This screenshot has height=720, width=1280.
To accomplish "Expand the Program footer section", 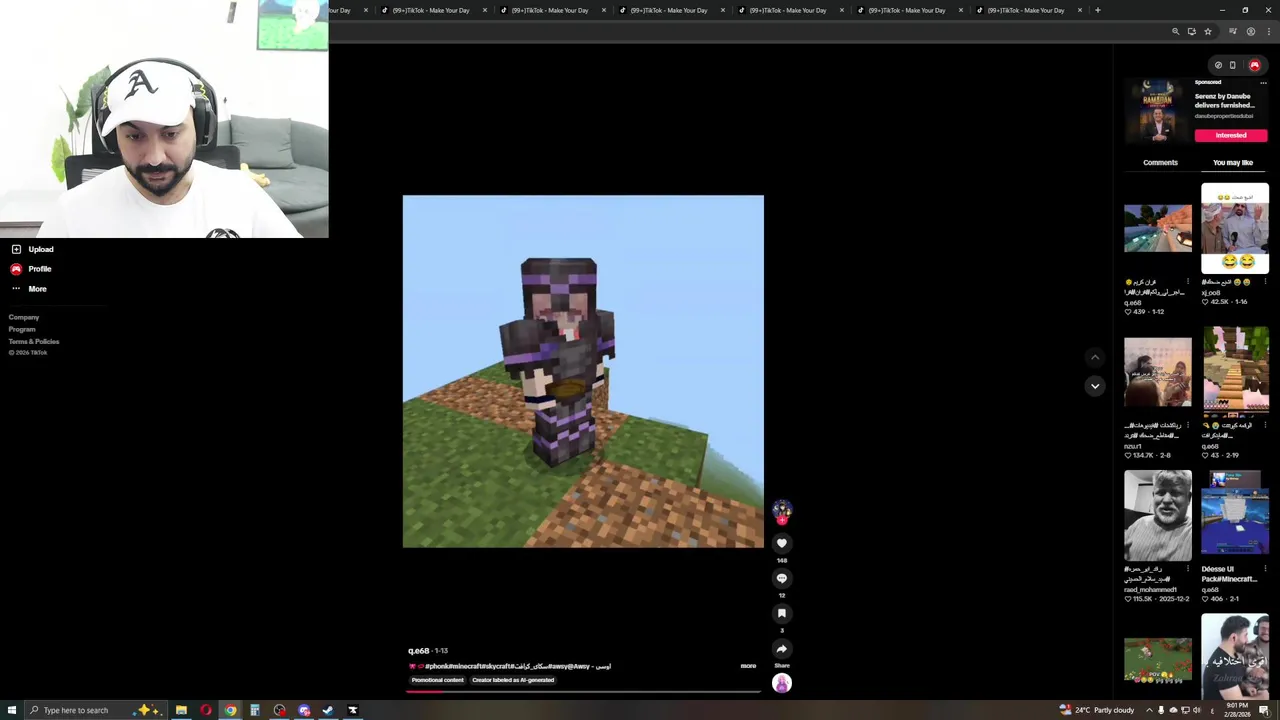I will (x=22, y=329).
